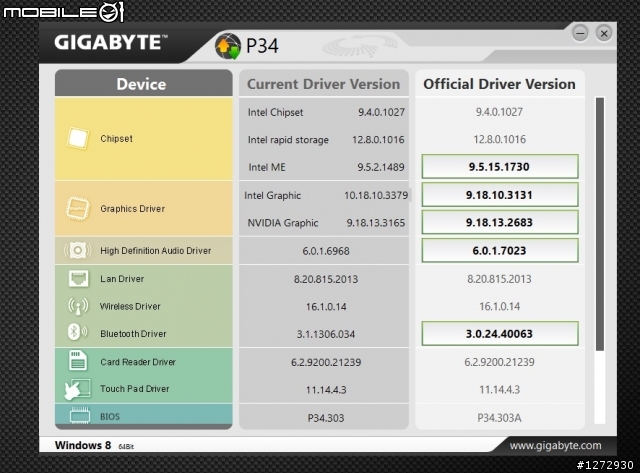Click the GIGABYTE logo
640x473 pixels.
111,42
